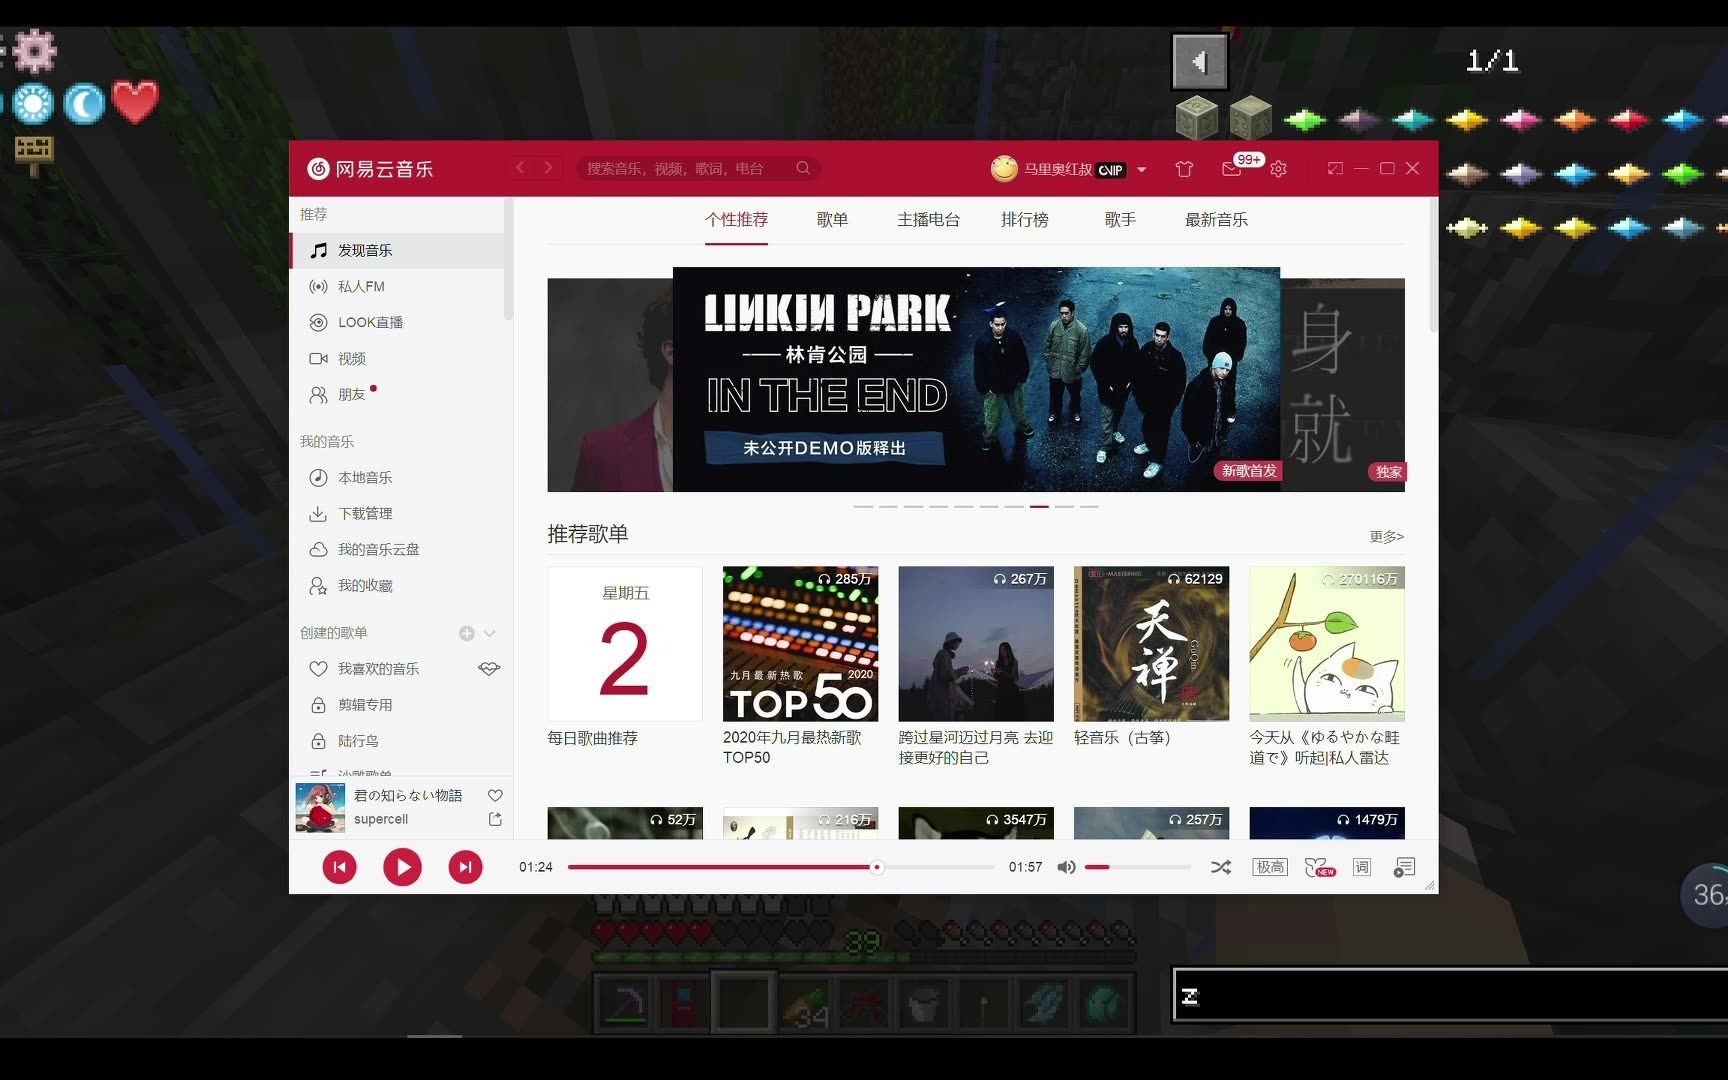Screen dimensions: 1728x1080
Task: Open 我的音乐云盘 in sidebar
Action: pyautogui.click(x=397, y=549)
